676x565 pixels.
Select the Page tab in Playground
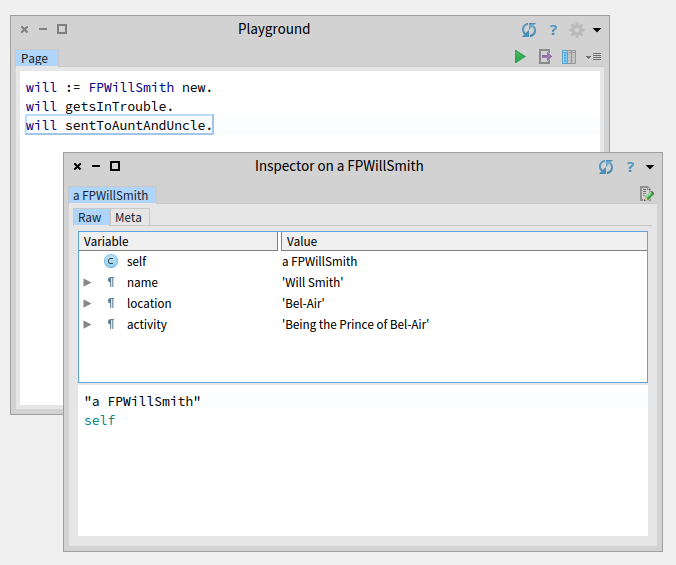[x=37, y=58]
